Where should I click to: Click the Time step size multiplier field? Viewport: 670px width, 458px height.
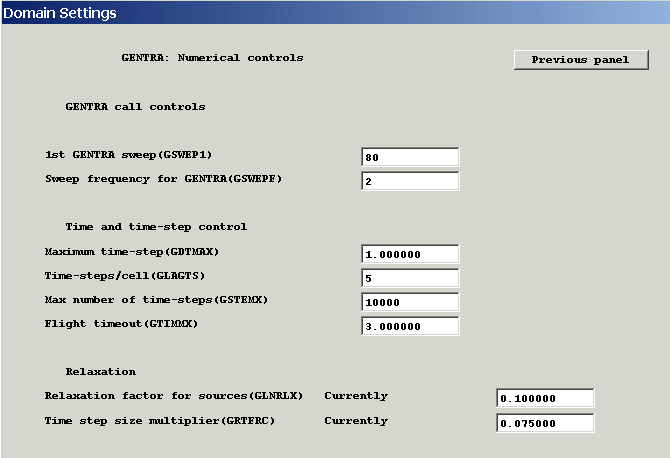point(545,422)
